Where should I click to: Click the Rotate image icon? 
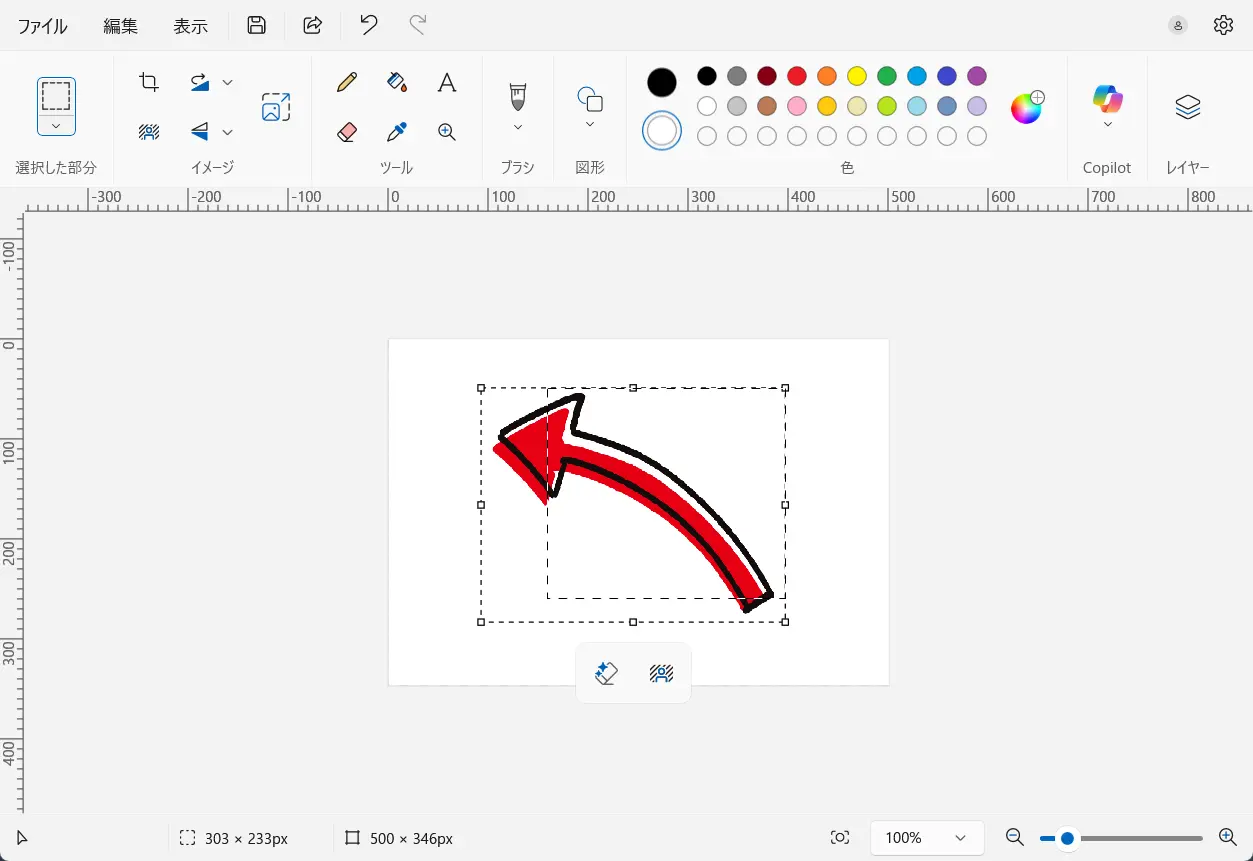[x=200, y=82]
